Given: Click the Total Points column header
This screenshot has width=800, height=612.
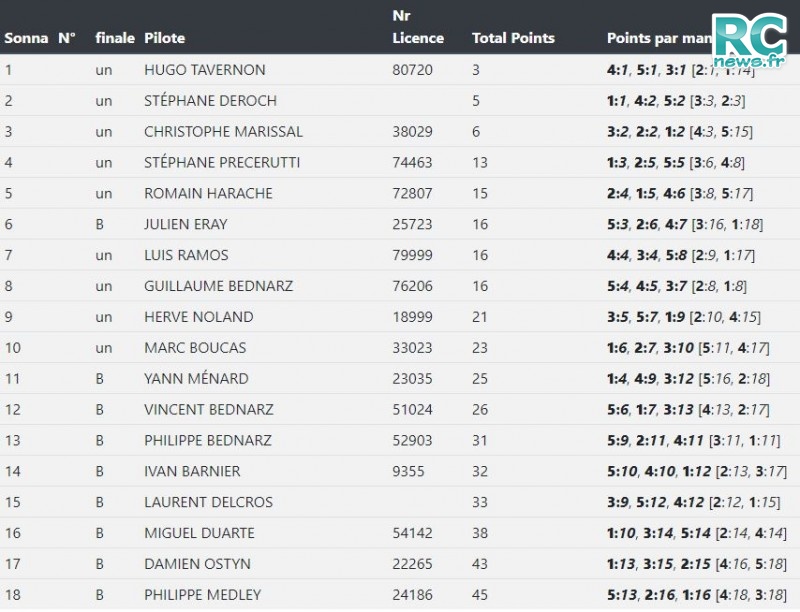Looking at the screenshot, I should click(513, 38).
